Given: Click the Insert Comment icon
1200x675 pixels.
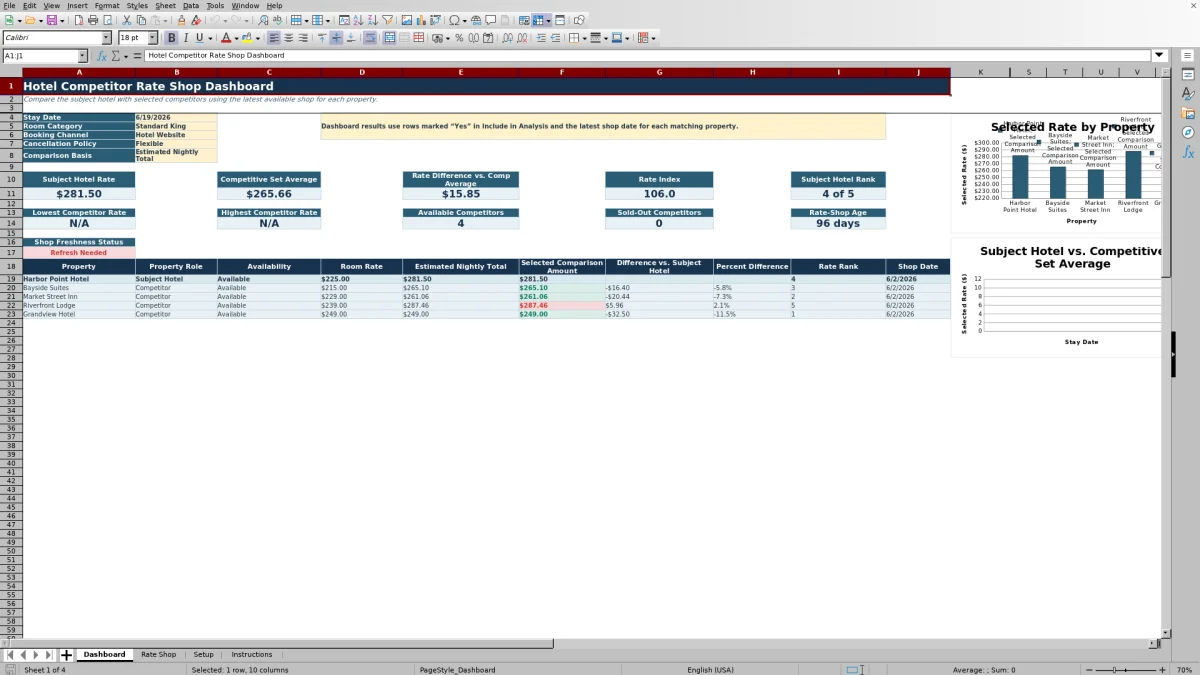Looking at the screenshot, I should point(491,20).
